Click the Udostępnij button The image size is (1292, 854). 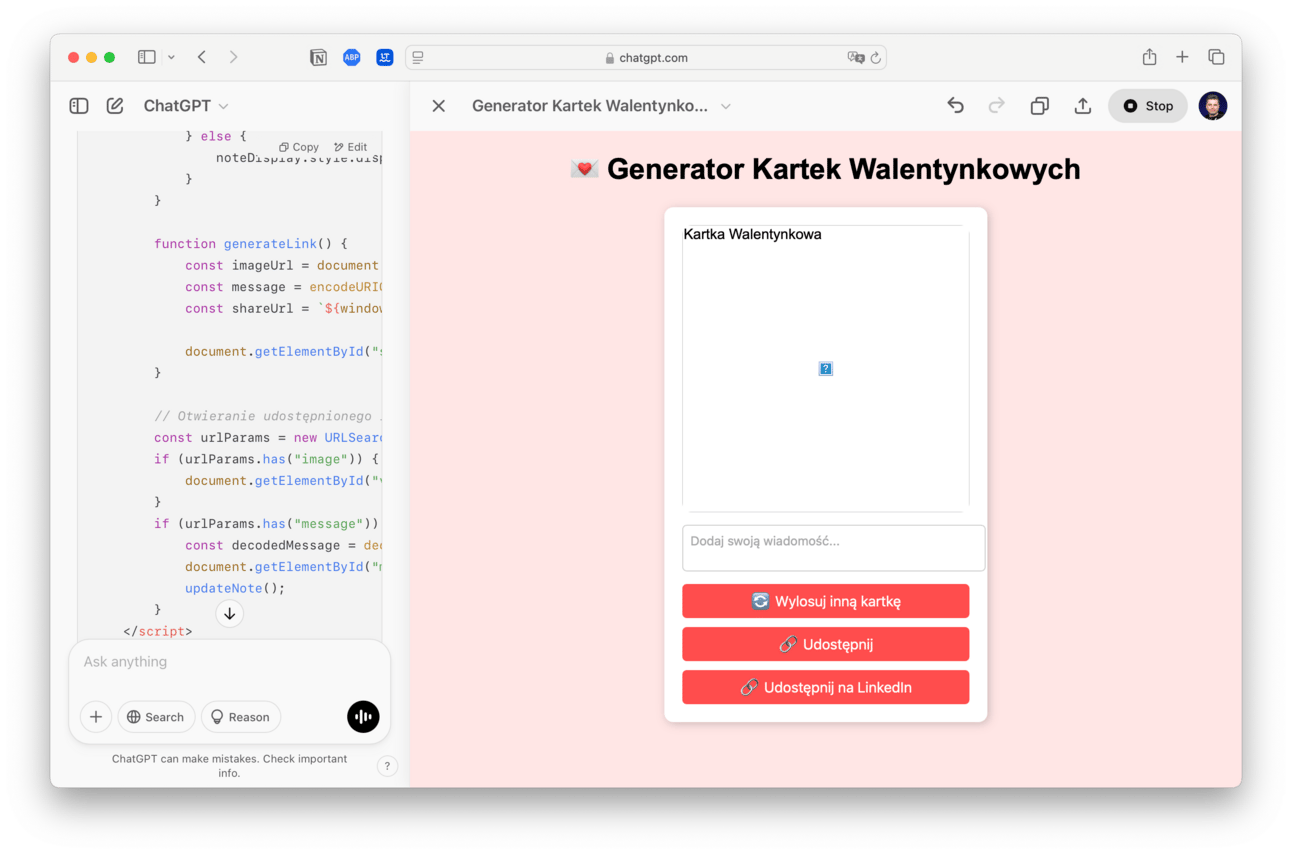pyautogui.click(x=826, y=644)
